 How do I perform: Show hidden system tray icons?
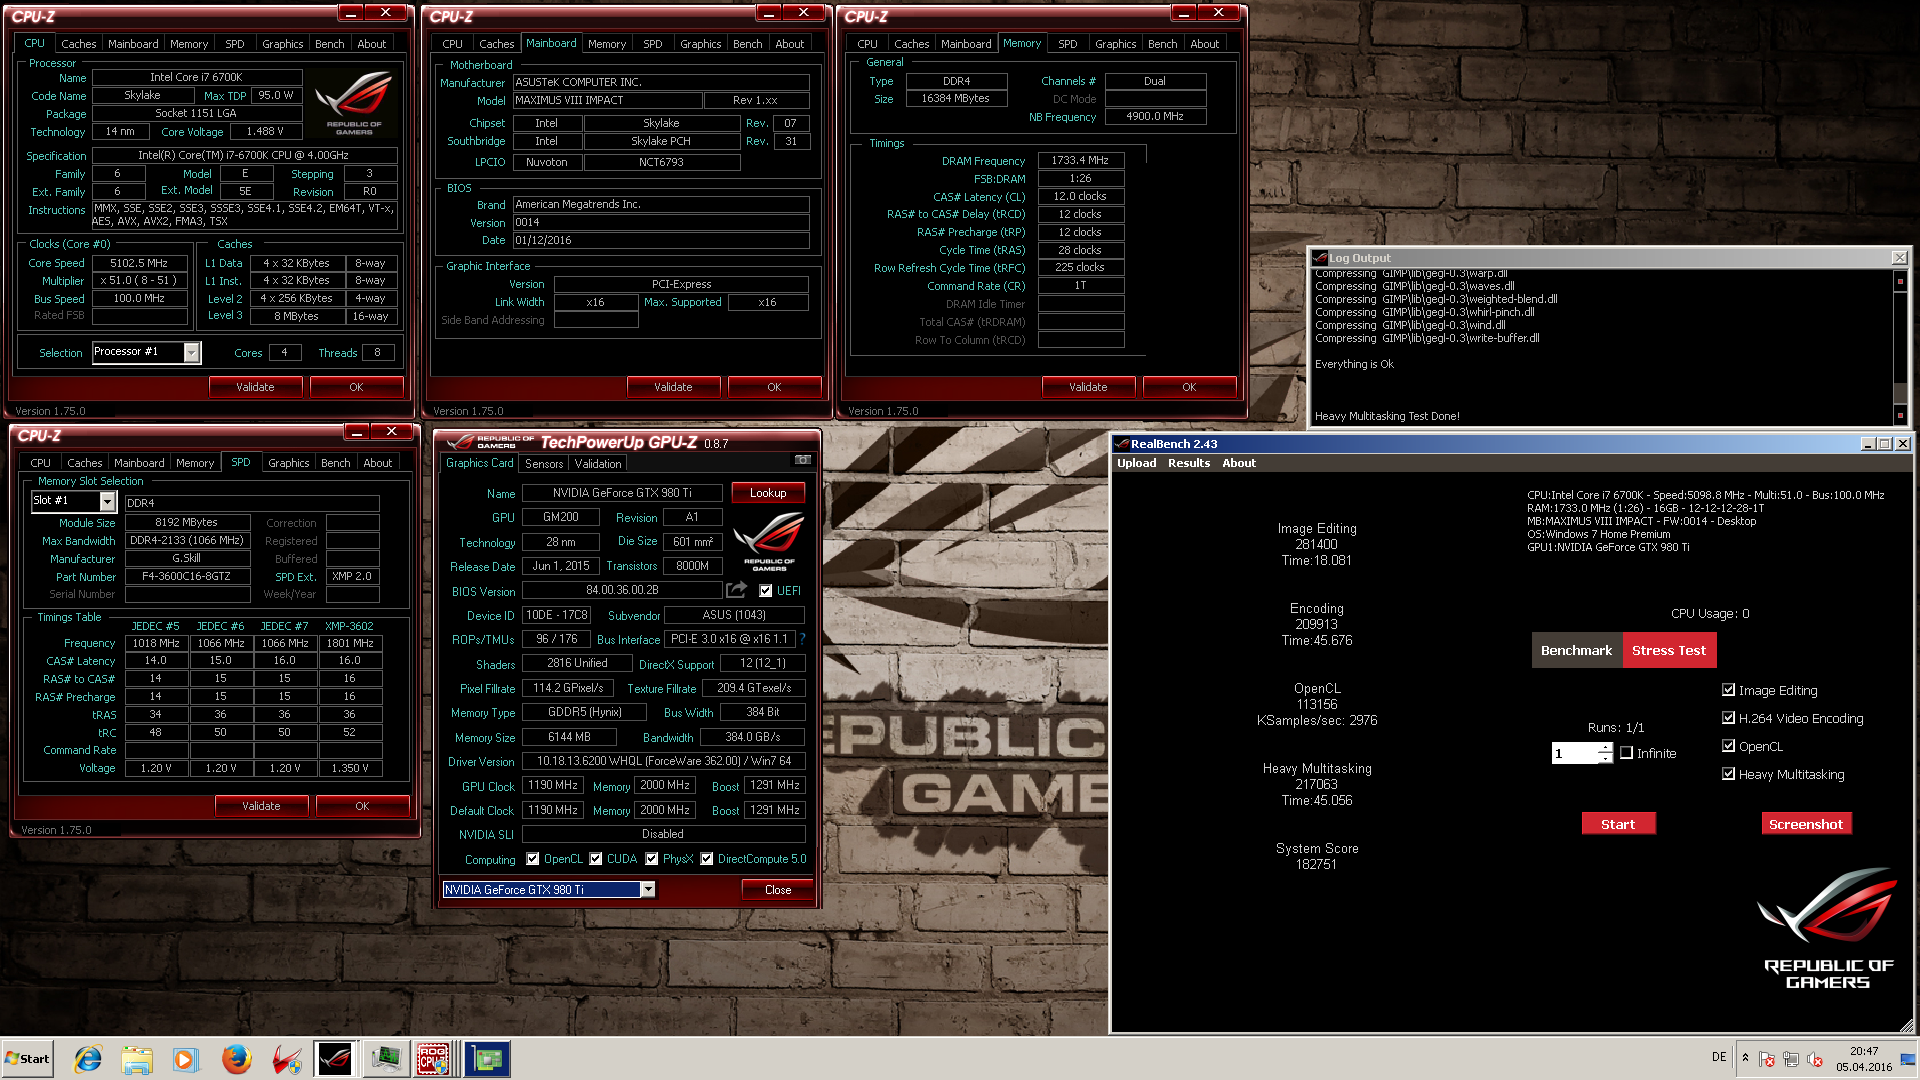coord(1745,1058)
